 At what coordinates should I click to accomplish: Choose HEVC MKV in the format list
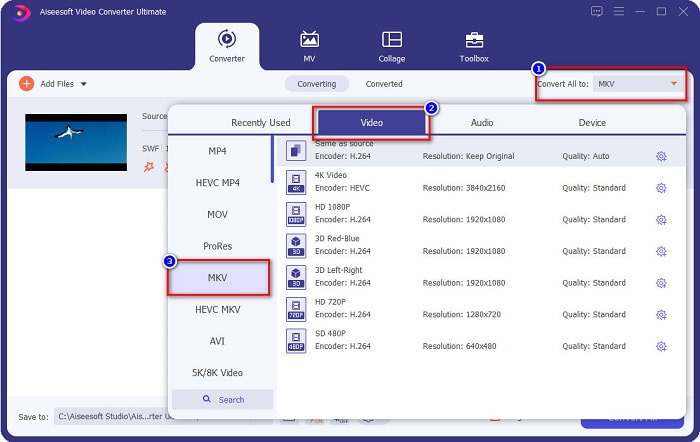(x=217, y=309)
